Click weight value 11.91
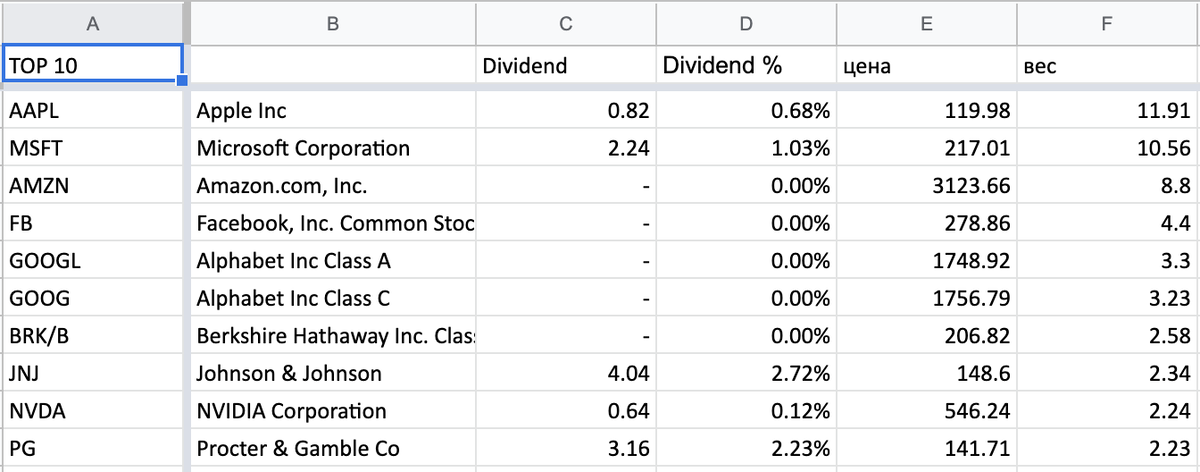Viewport: 1200px width, 472px height. click(x=1107, y=111)
